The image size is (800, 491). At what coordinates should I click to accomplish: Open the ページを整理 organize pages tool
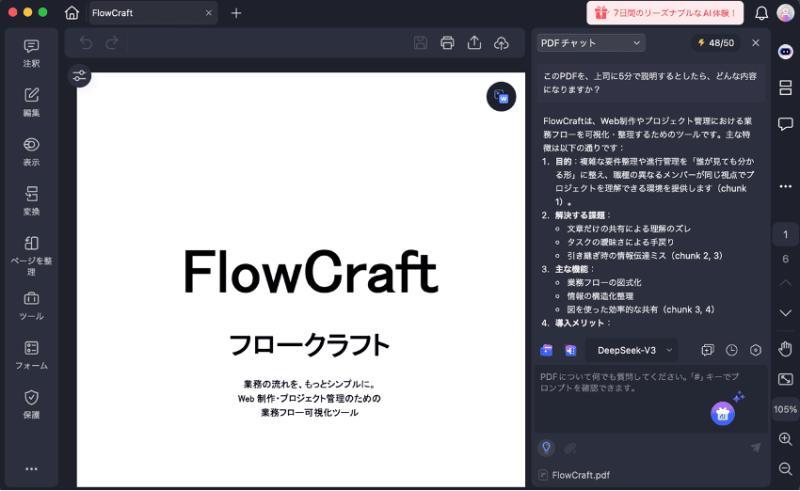click(31, 255)
